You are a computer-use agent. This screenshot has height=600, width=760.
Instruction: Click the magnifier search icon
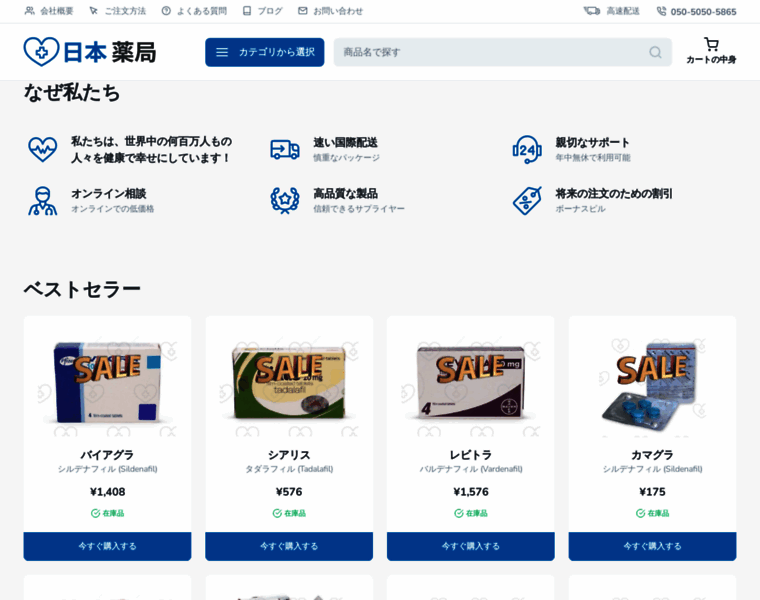click(x=655, y=52)
